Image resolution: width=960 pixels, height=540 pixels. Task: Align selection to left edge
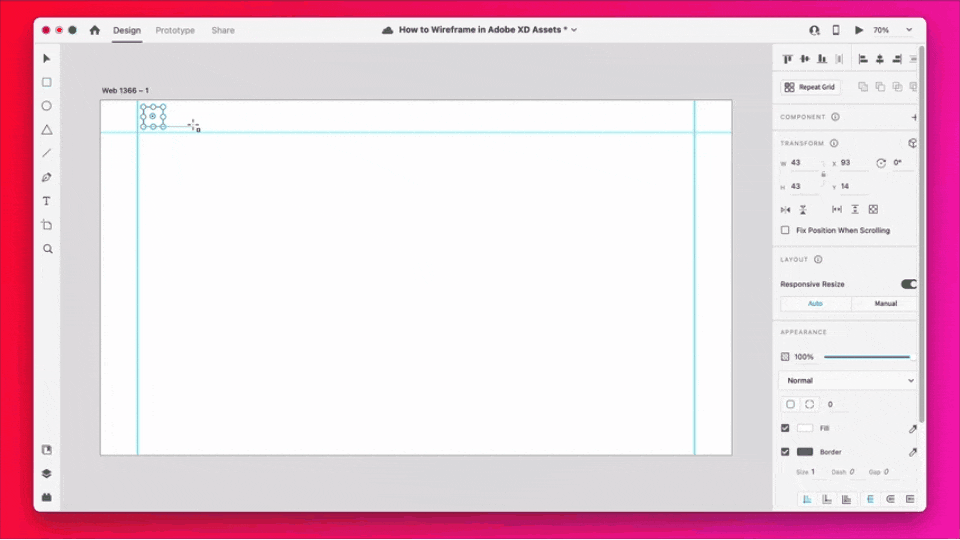[x=863, y=59]
